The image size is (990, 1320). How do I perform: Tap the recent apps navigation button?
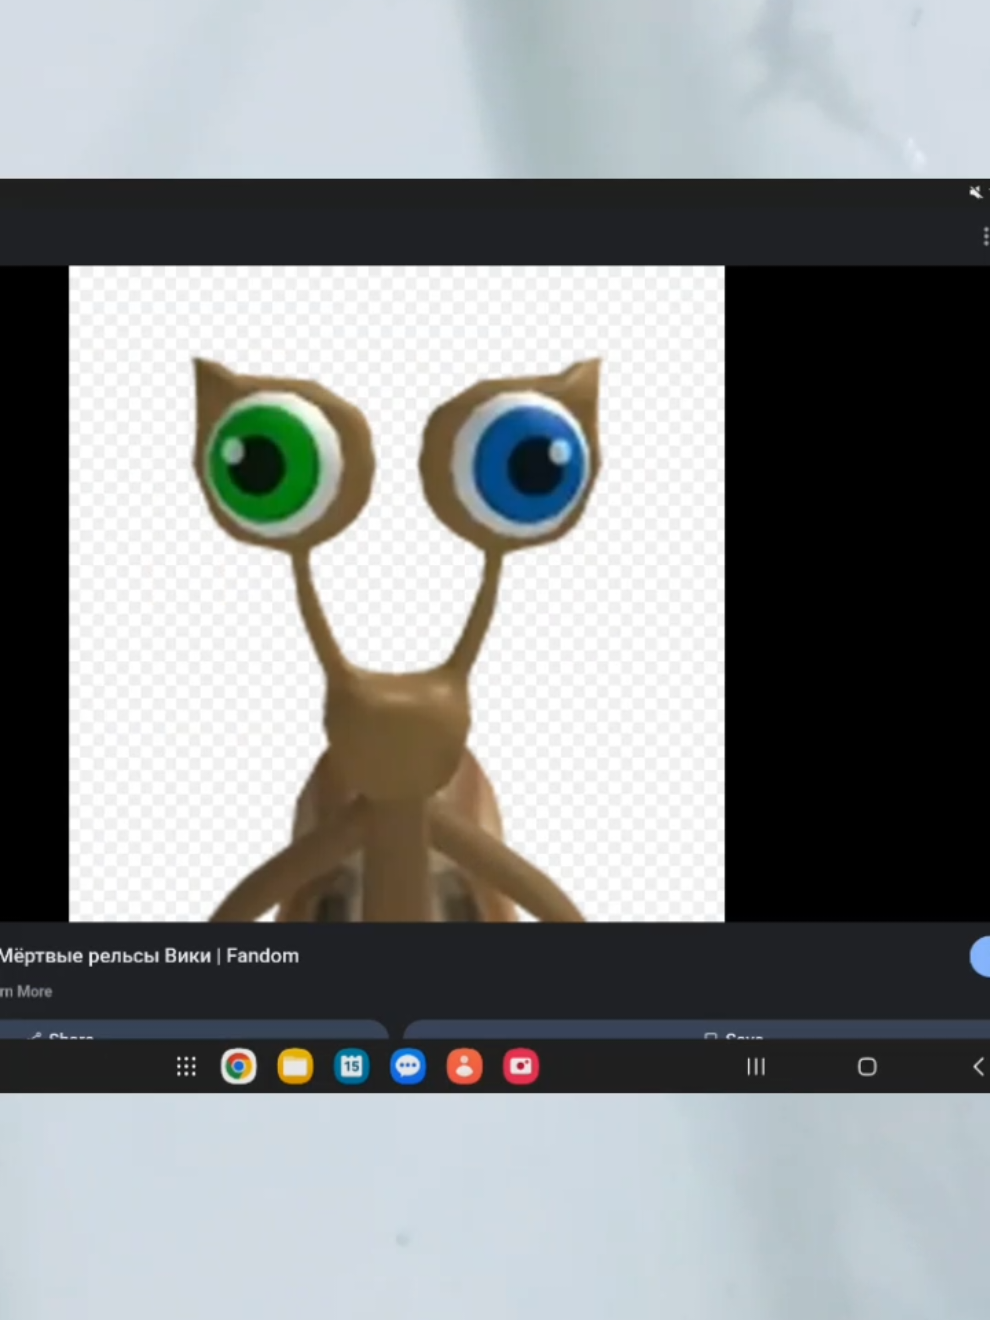756,1067
